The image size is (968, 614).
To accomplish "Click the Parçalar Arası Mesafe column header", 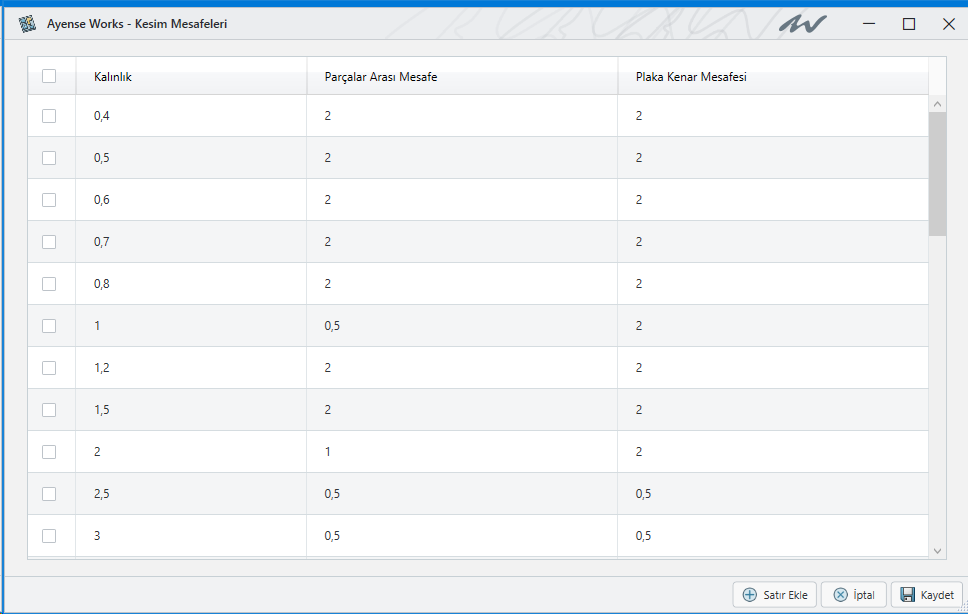I will [x=462, y=77].
